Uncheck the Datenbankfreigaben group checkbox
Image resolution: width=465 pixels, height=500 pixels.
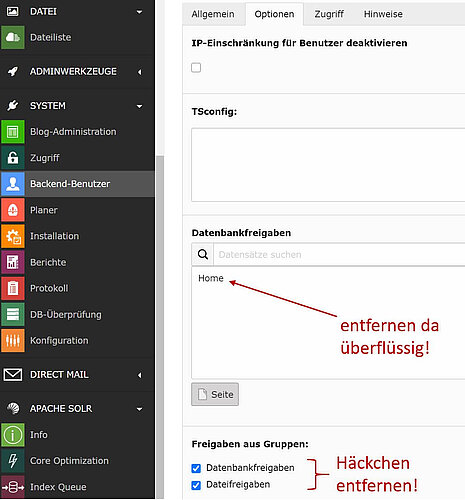[x=196, y=468]
